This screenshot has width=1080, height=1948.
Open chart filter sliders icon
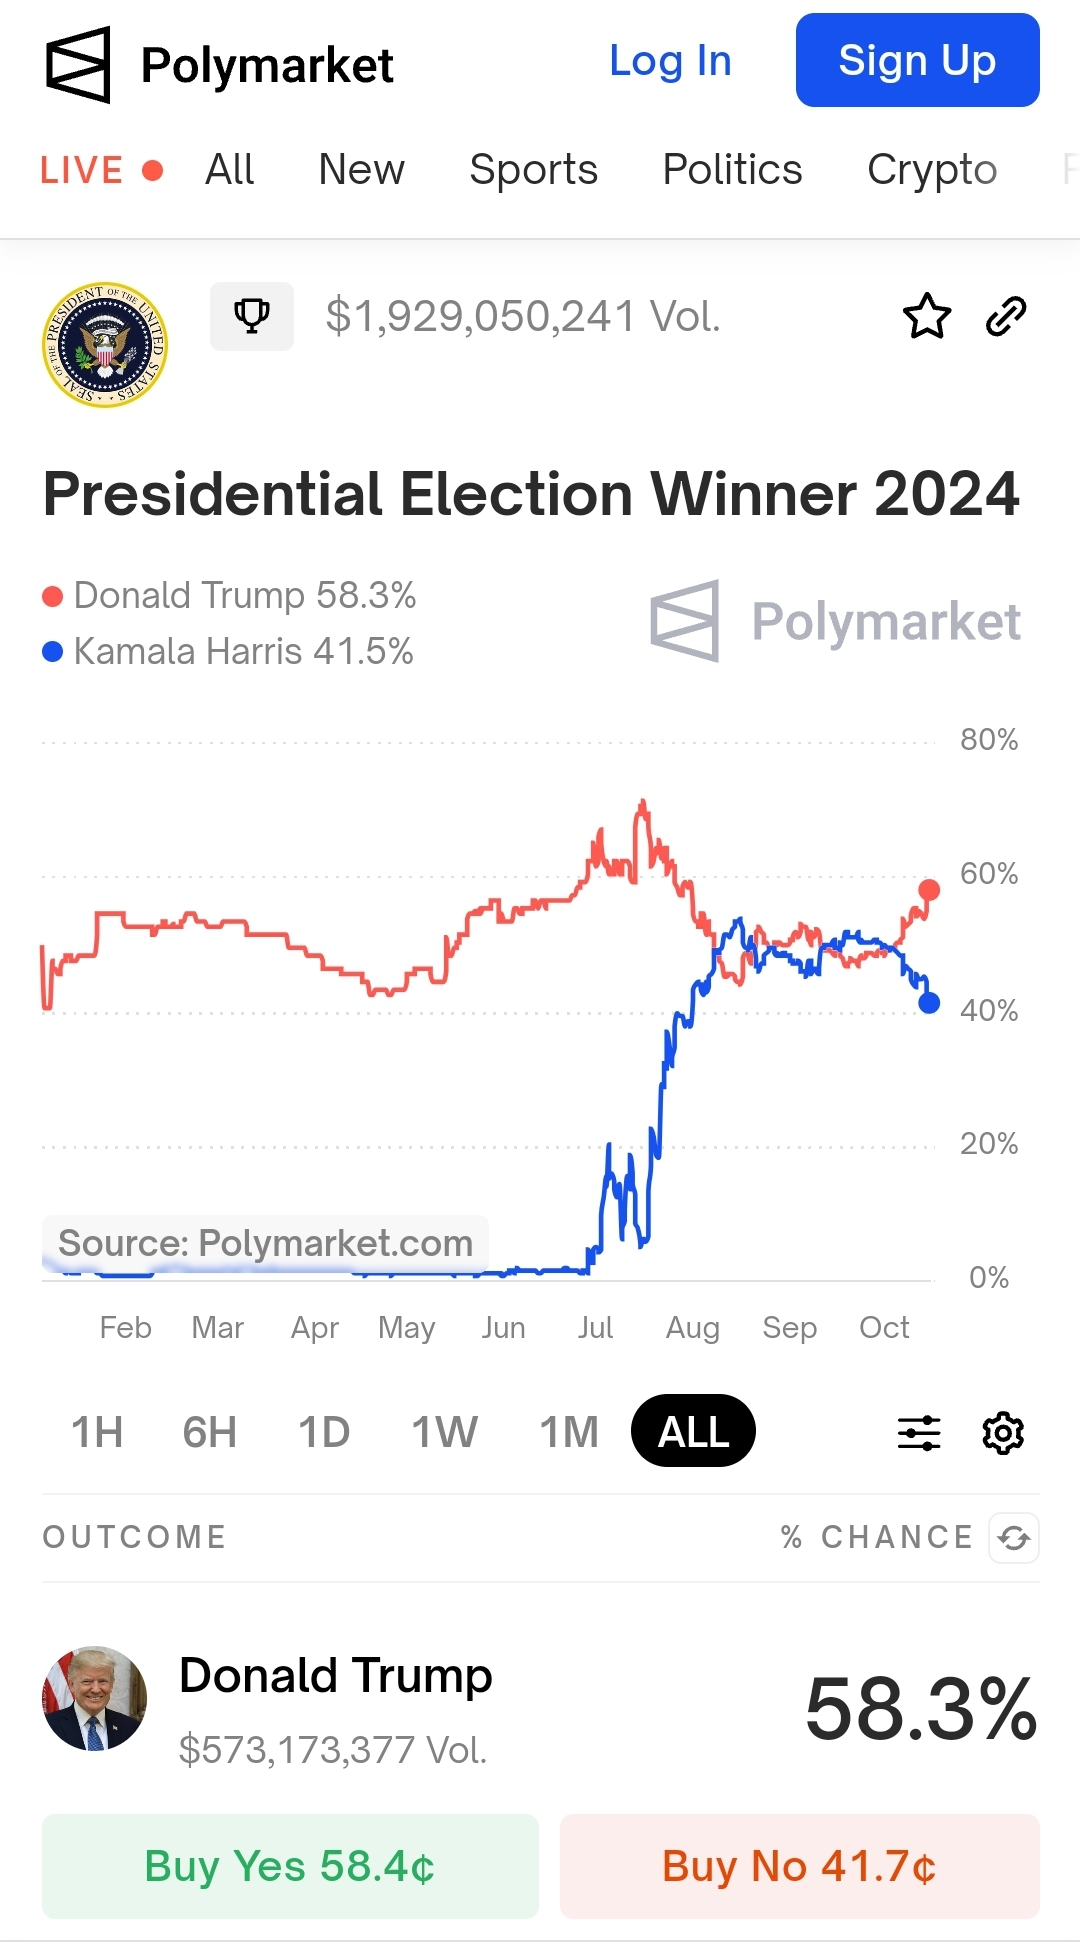[919, 1433]
